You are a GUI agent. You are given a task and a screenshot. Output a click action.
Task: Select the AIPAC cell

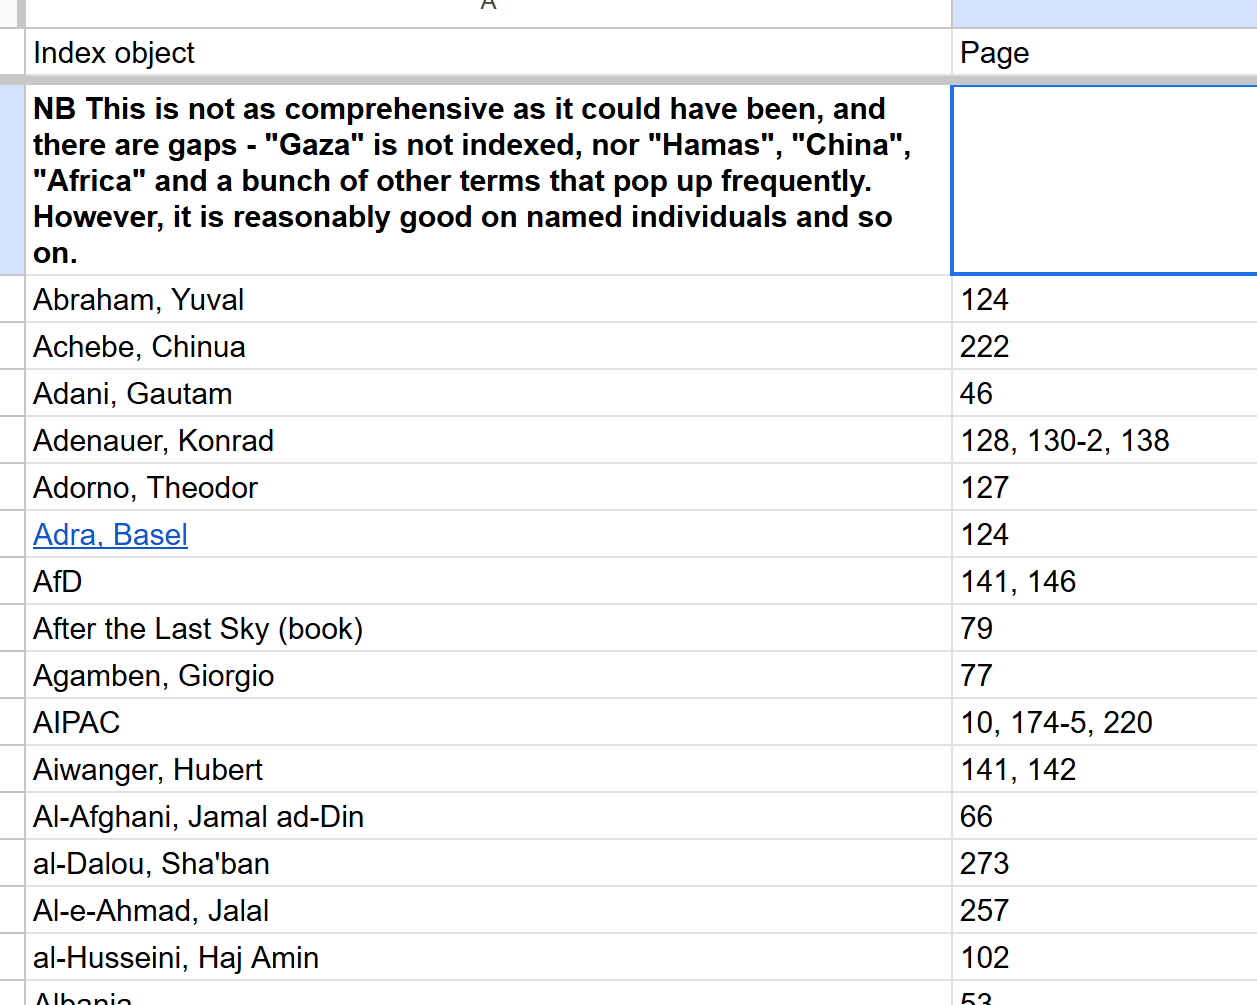[487, 723]
